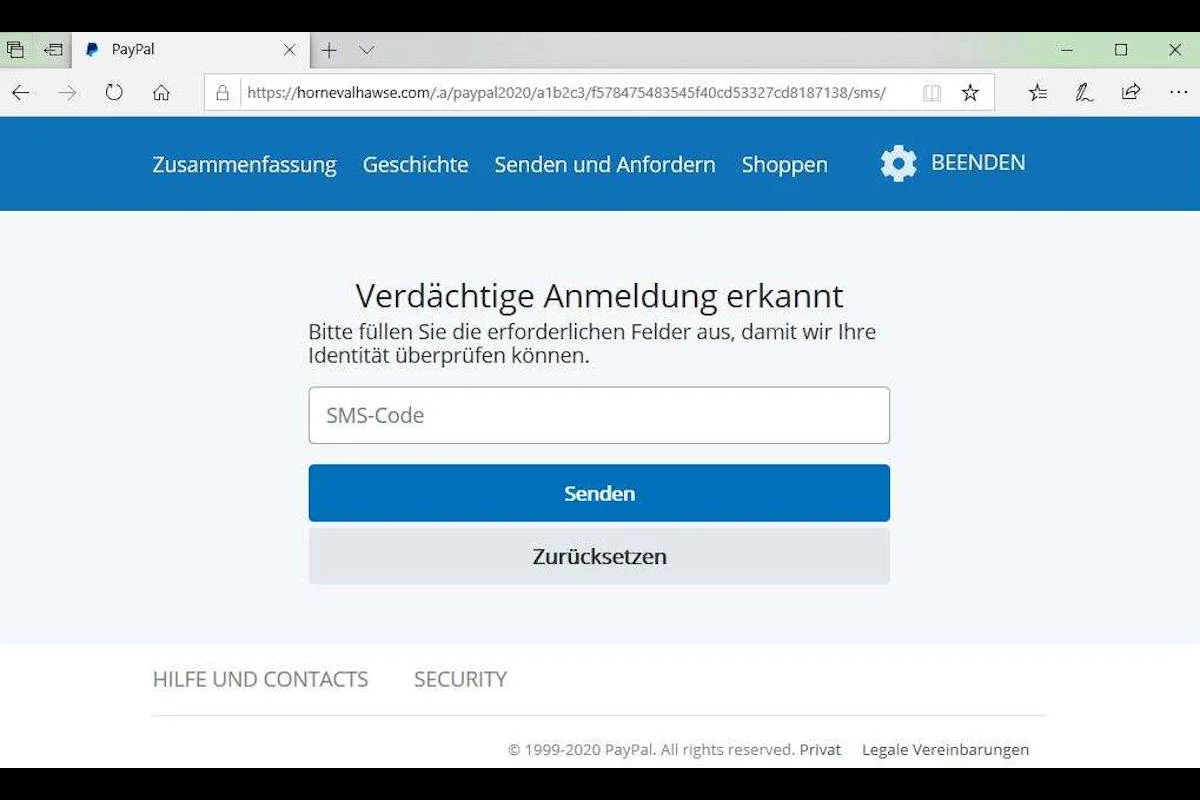Click the SMS-Code input field
Image resolution: width=1200 pixels, height=800 pixels.
point(599,415)
